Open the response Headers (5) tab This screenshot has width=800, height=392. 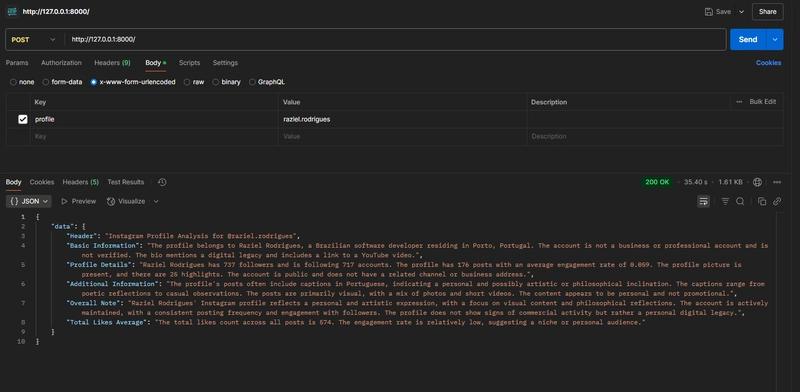coord(81,182)
